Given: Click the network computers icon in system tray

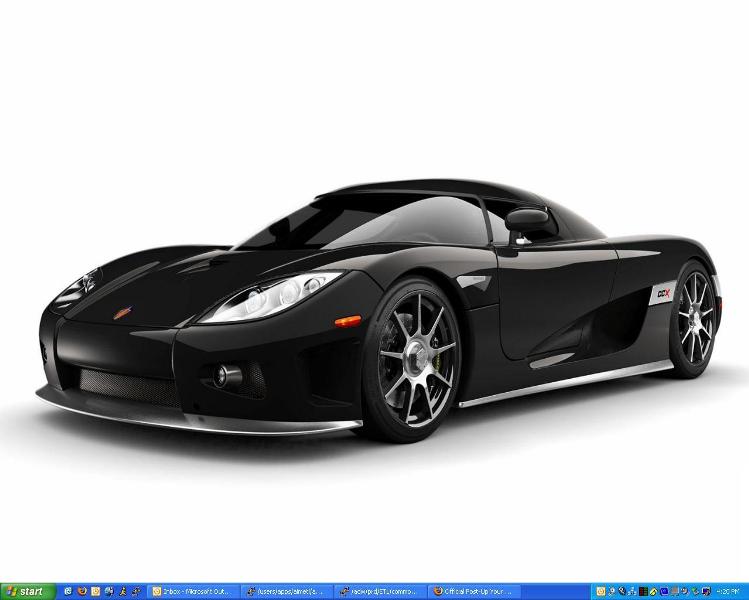Looking at the screenshot, I should (633, 591).
